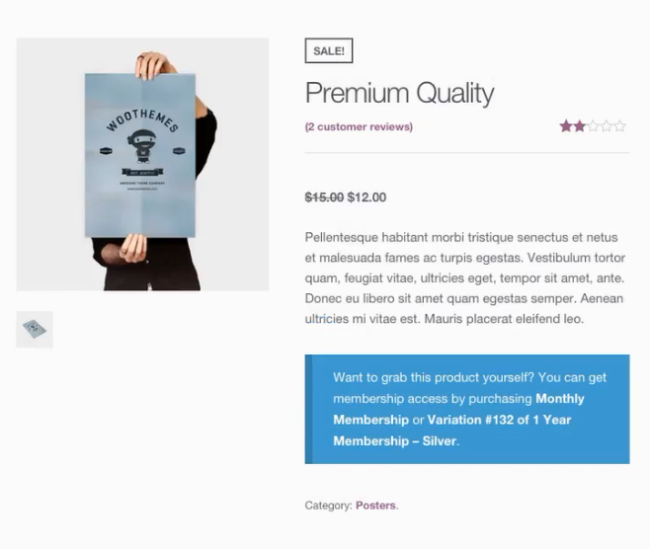This screenshot has width=650, height=549.
Task: Open the 2 customer reviews link
Action: point(359,127)
